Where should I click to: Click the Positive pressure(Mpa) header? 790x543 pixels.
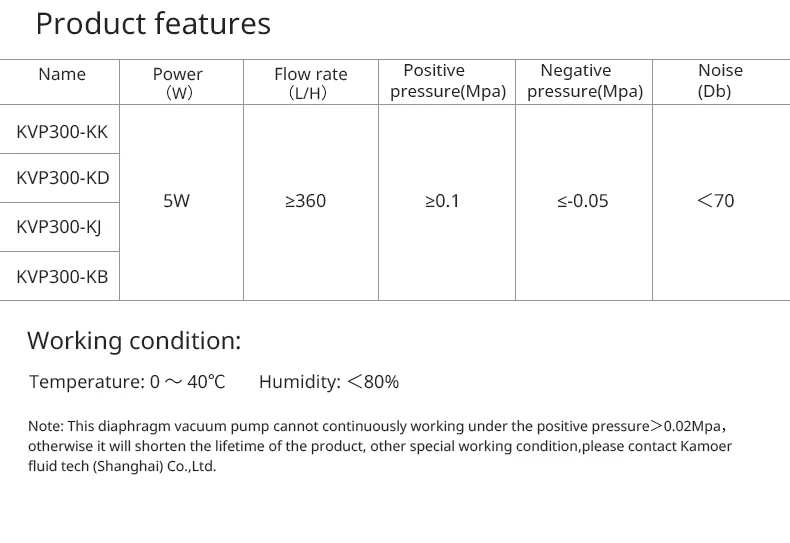[x=446, y=81]
